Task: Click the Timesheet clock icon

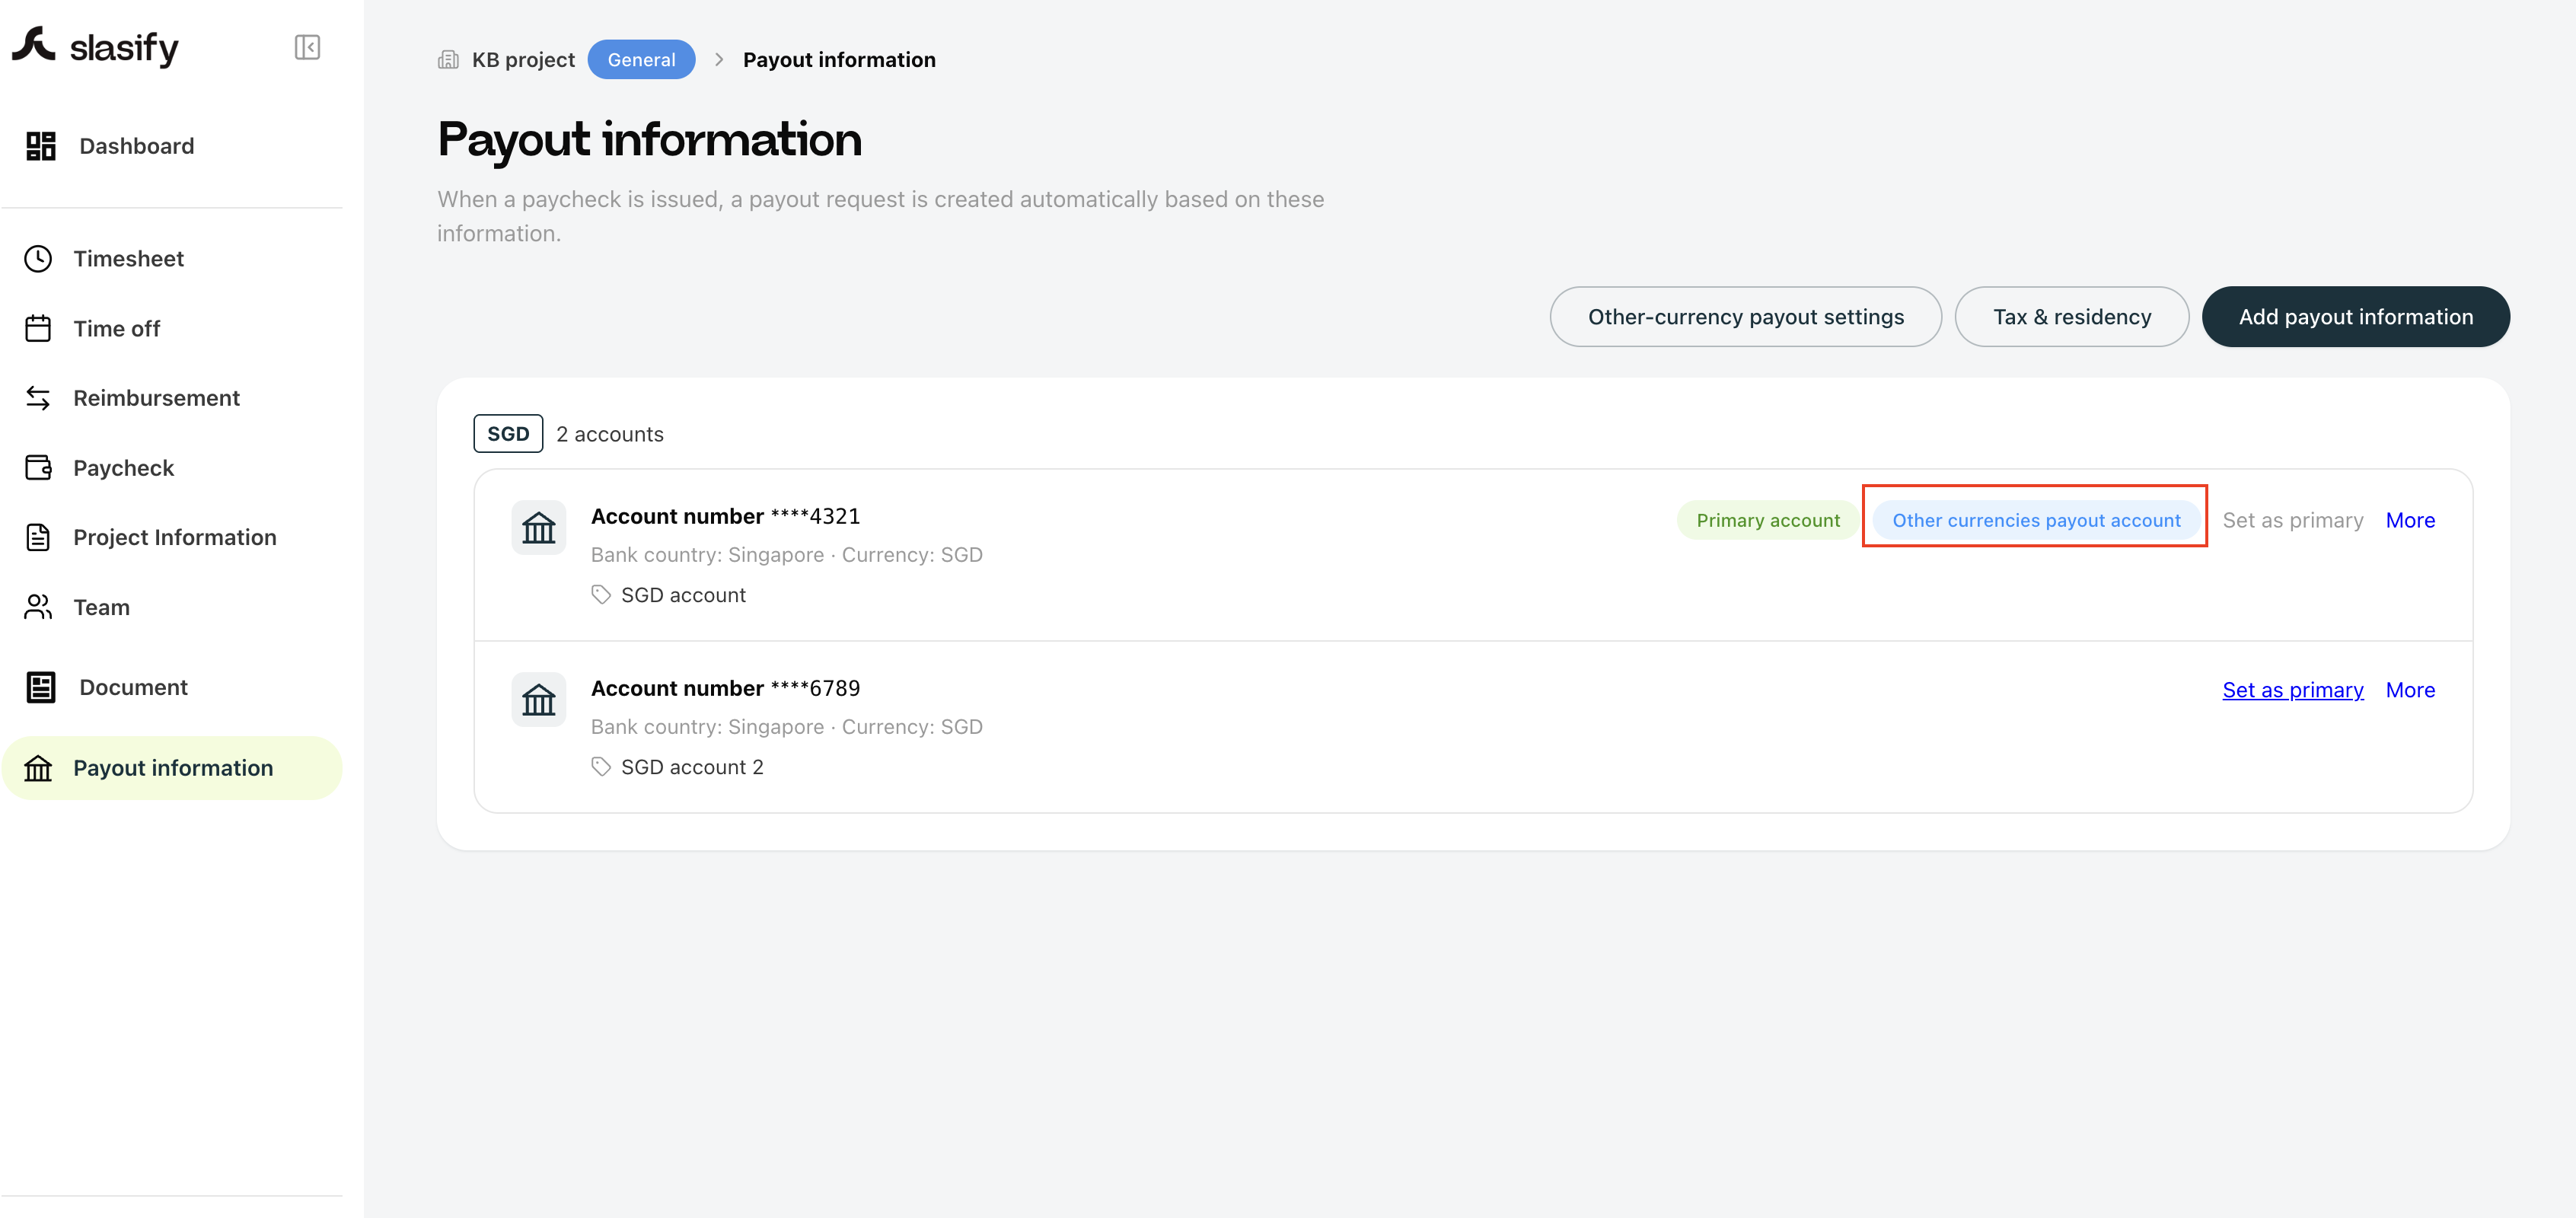Action: (38, 259)
